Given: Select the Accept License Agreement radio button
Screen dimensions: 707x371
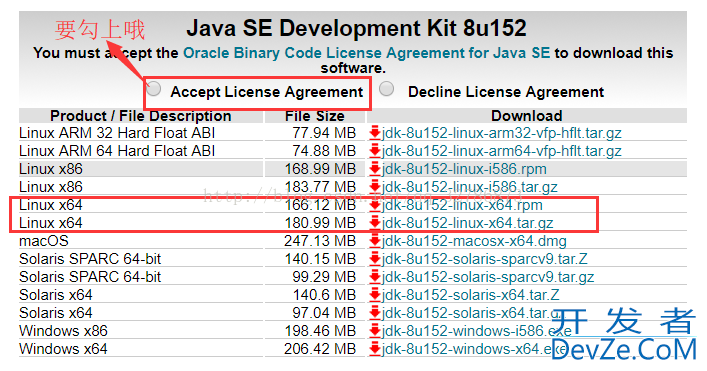Looking at the screenshot, I should [154, 89].
